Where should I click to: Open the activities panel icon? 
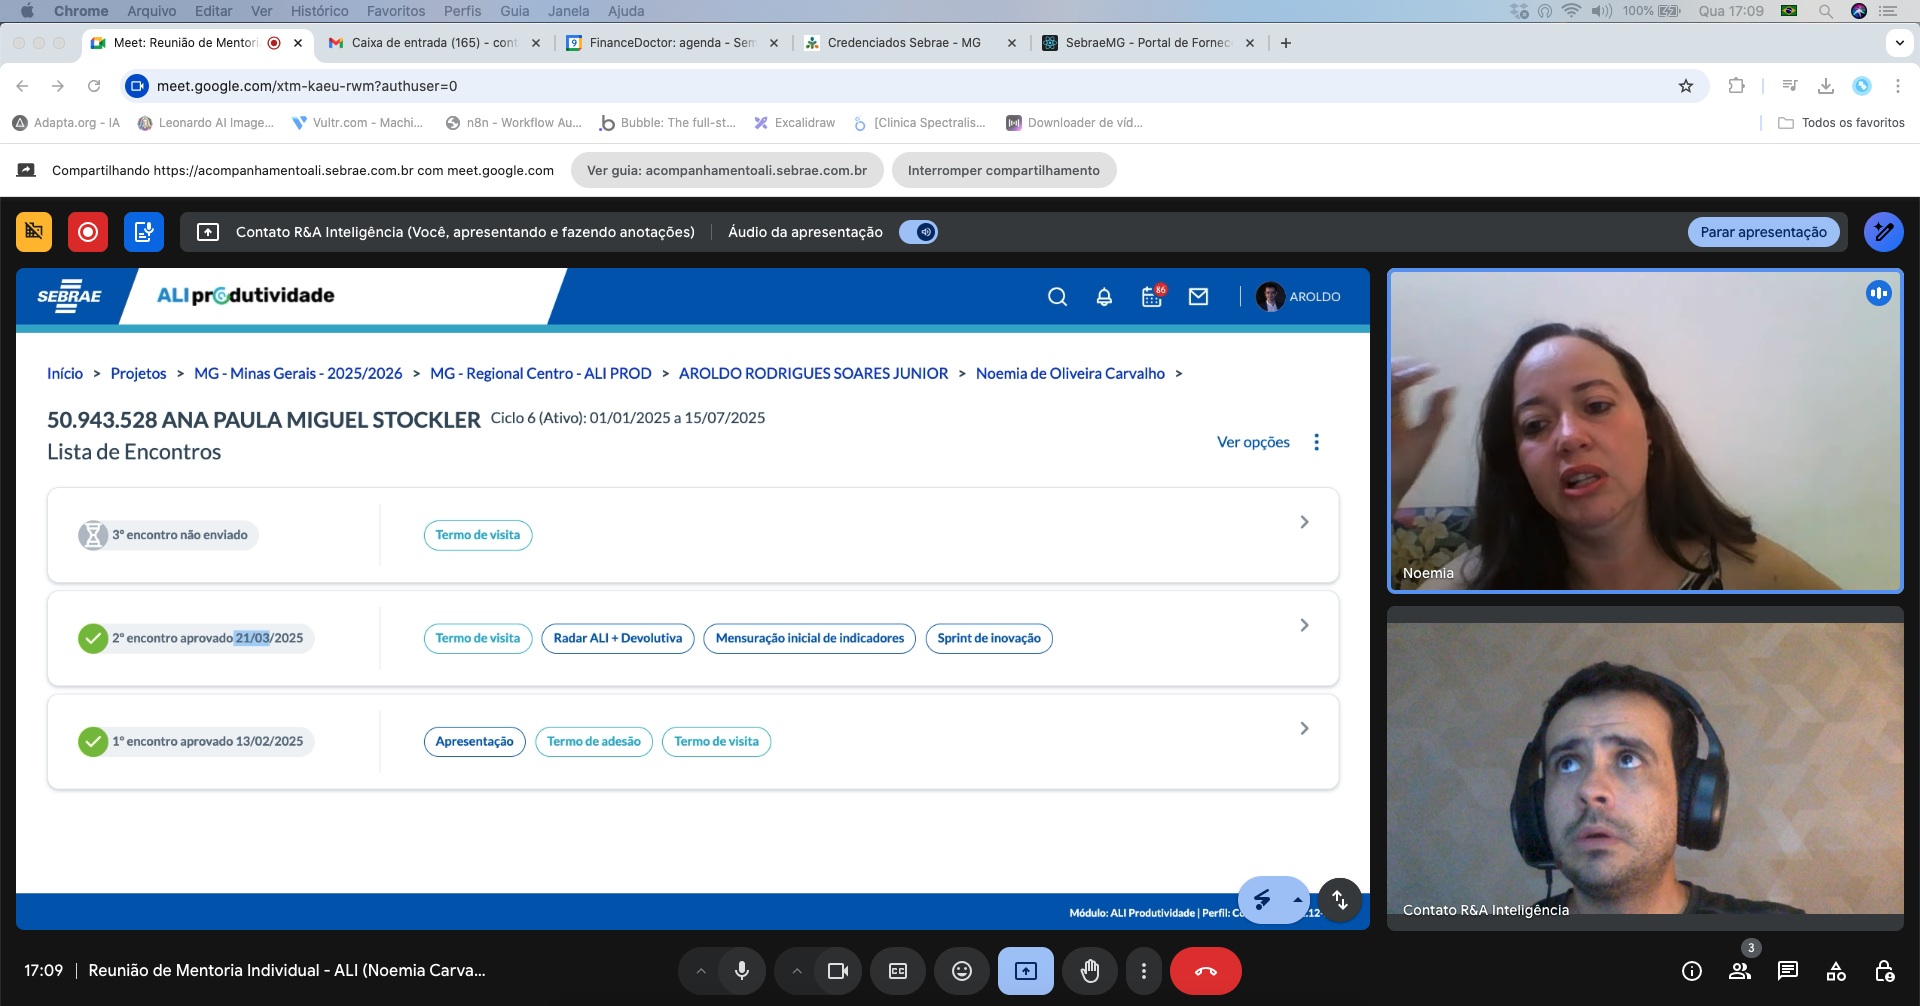tap(1836, 971)
